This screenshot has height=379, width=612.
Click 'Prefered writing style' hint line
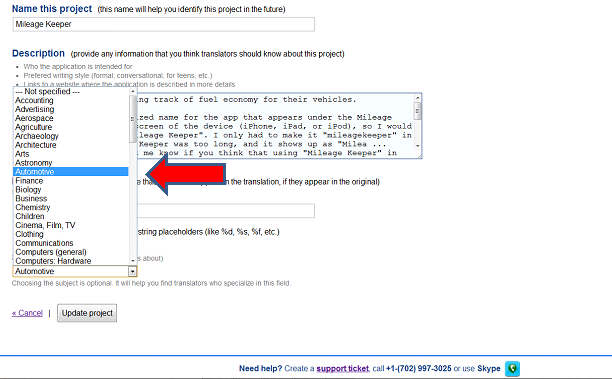click(118, 76)
